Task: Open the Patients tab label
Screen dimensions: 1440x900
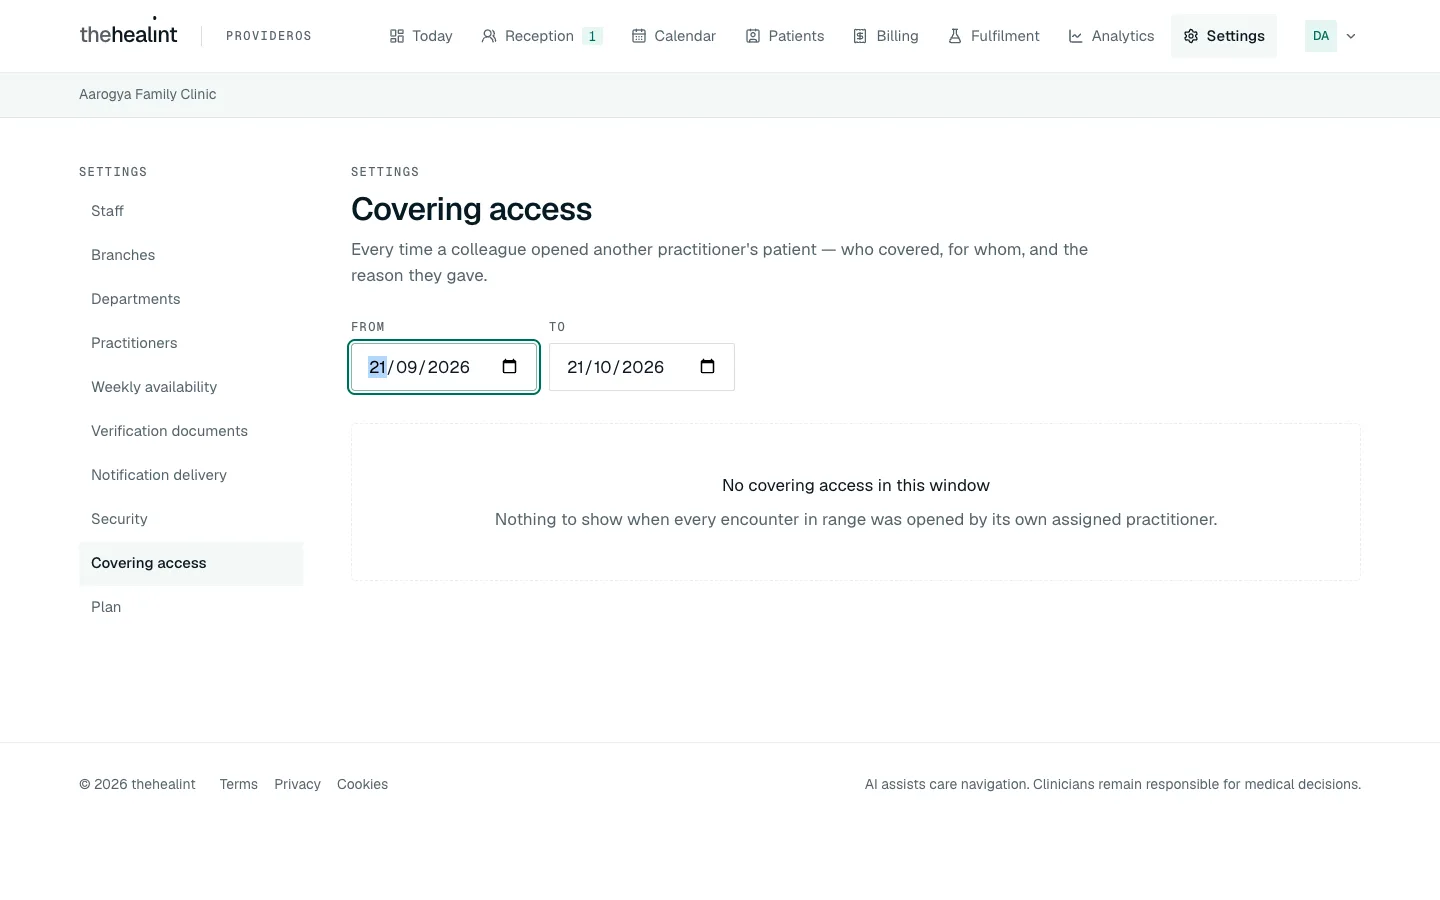Action: pyautogui.click(x=796, y=36)
